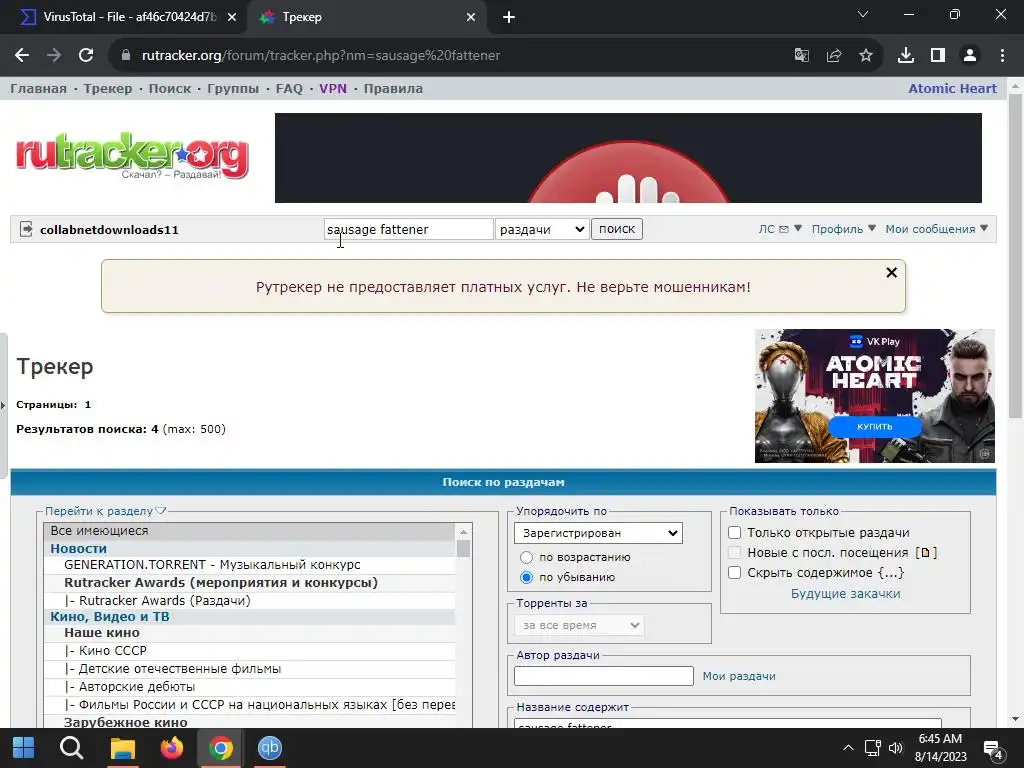Expand Перейти к разделу section
Image resolution: width=1024 pixels, height=768 pixels.
(x=105, y=511)
